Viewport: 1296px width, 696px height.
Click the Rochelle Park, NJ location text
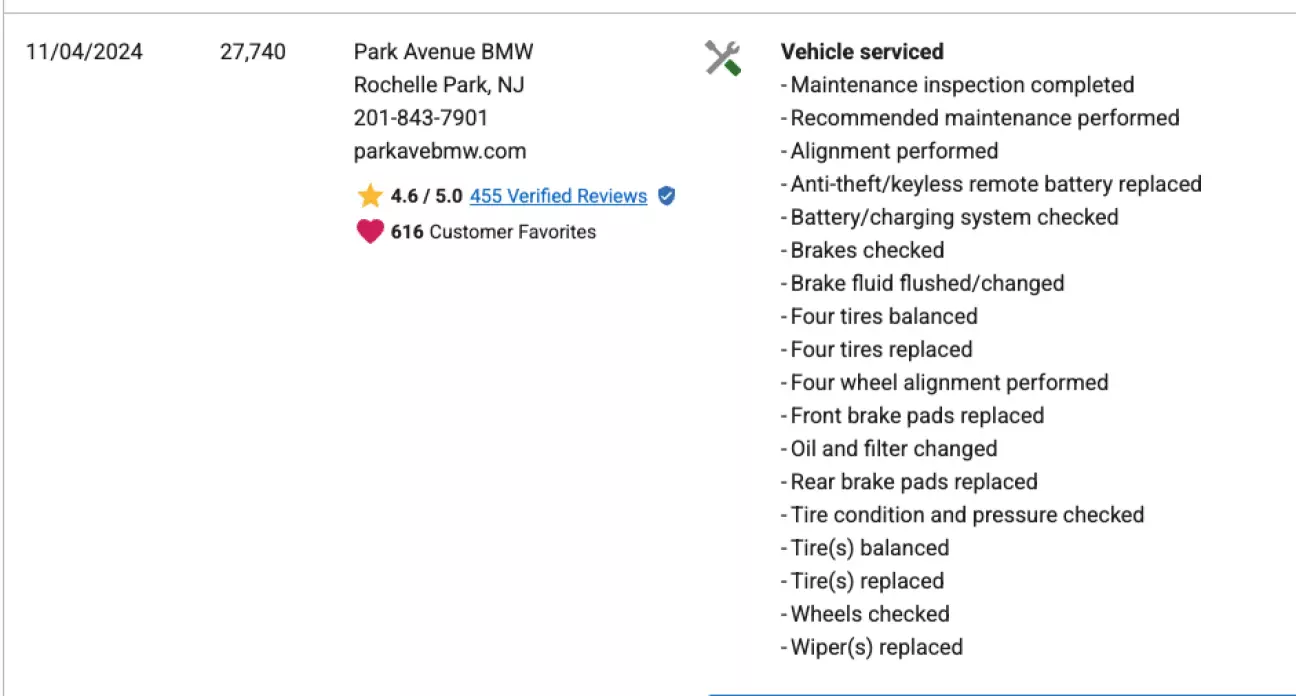pyautogui.click(x=439, y=85)
